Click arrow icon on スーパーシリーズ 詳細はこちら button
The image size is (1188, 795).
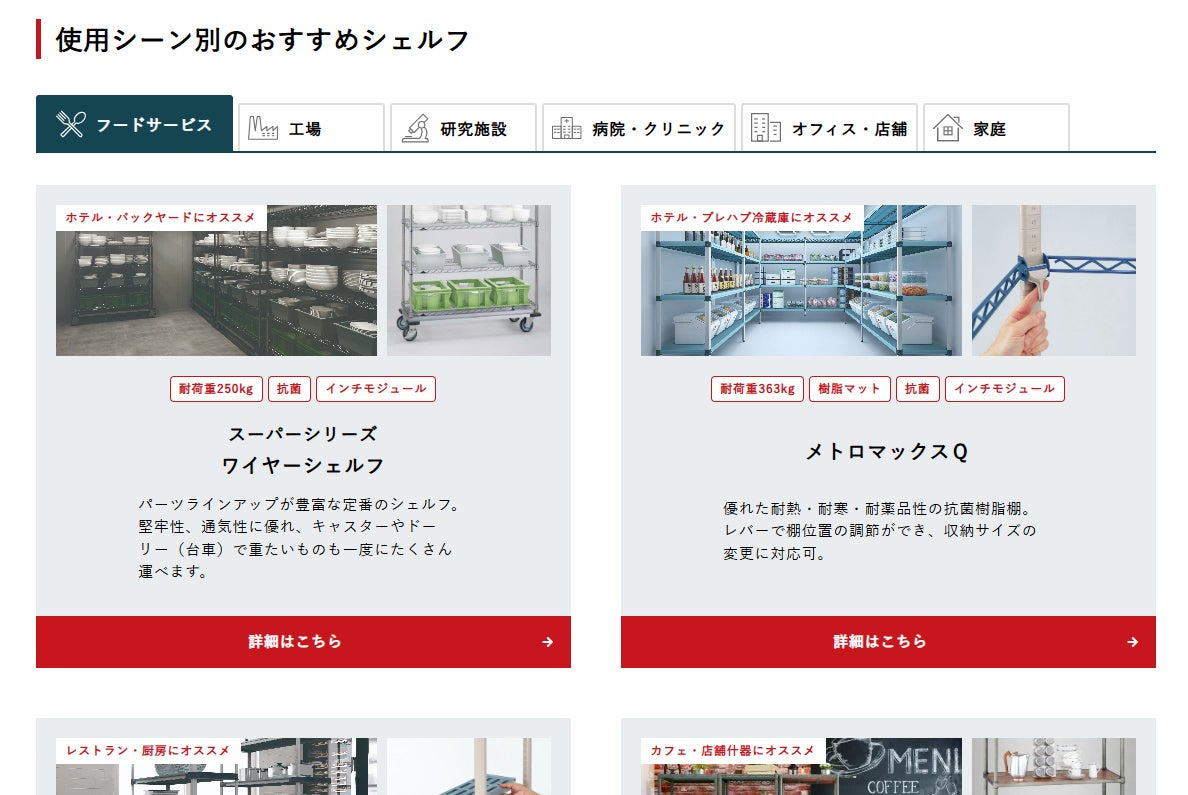click(547, 642)
